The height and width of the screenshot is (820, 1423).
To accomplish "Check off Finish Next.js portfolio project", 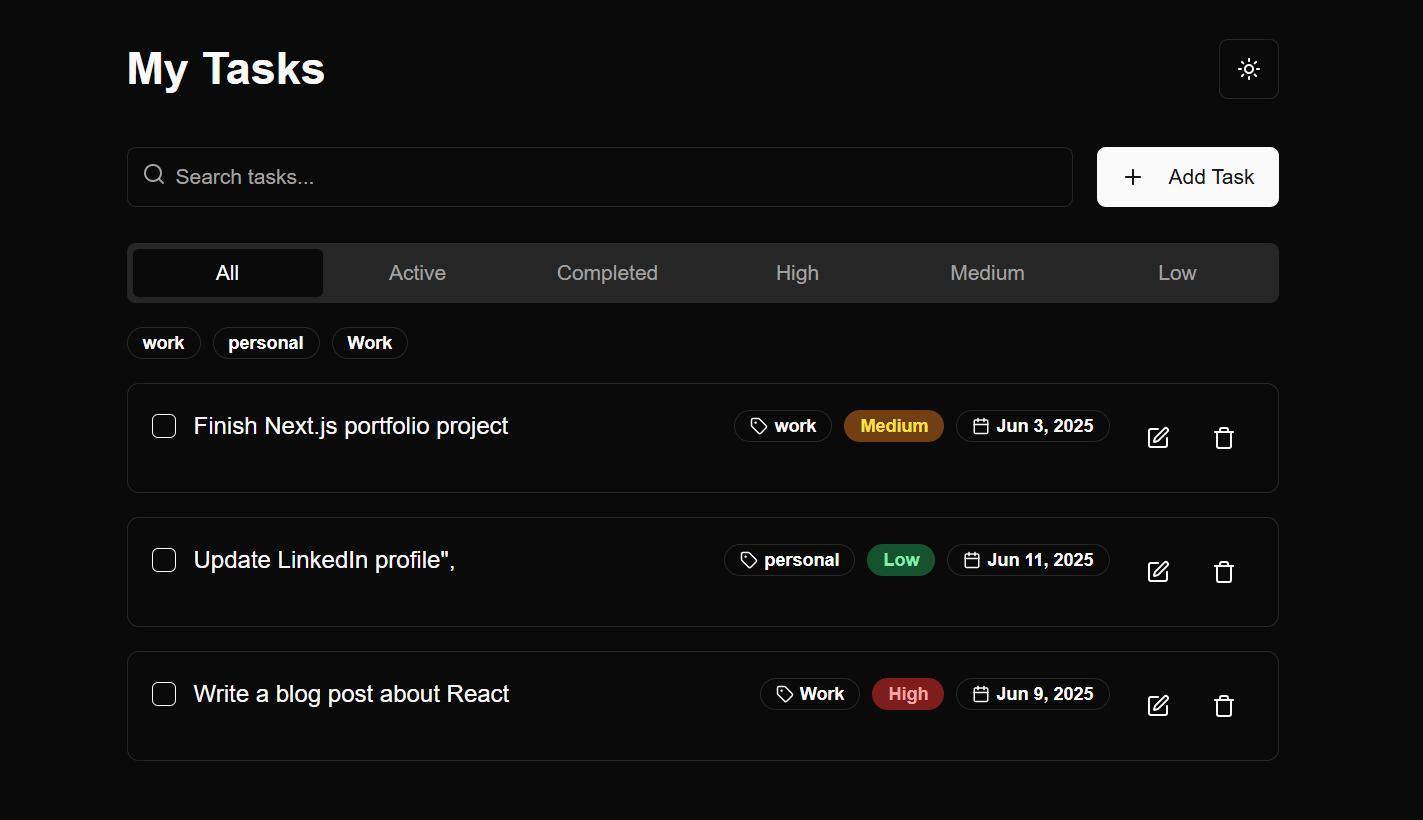I will click(164, 426).
